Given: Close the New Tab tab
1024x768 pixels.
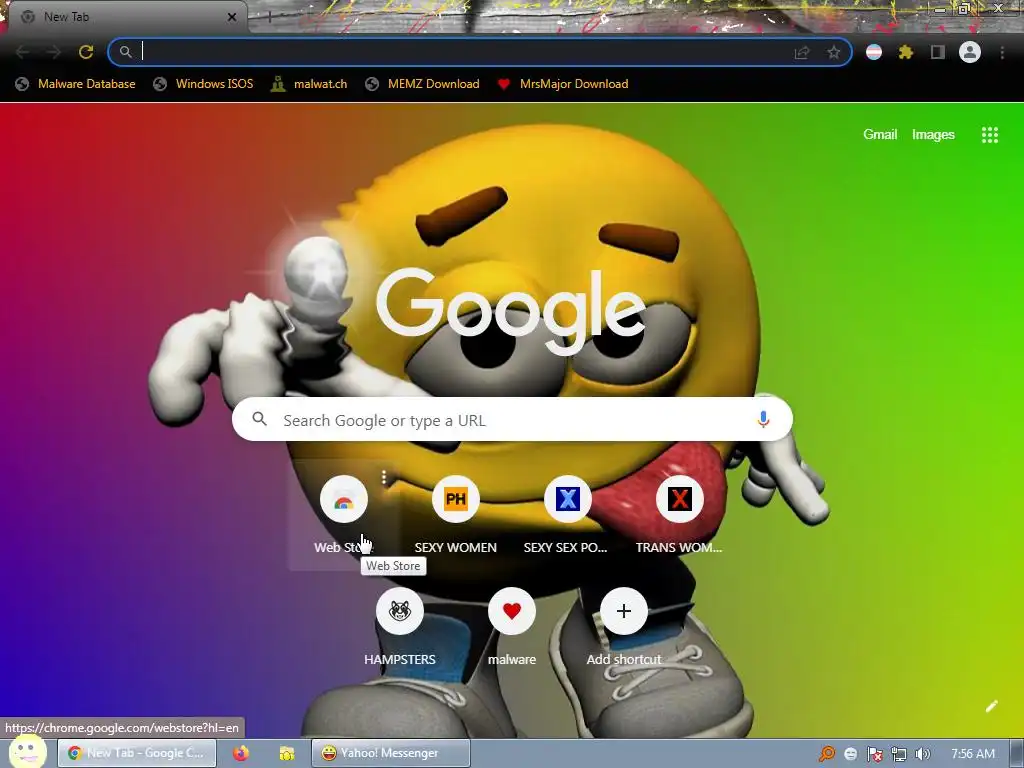Looking at the screenshot, I should [x=232, y=17].
